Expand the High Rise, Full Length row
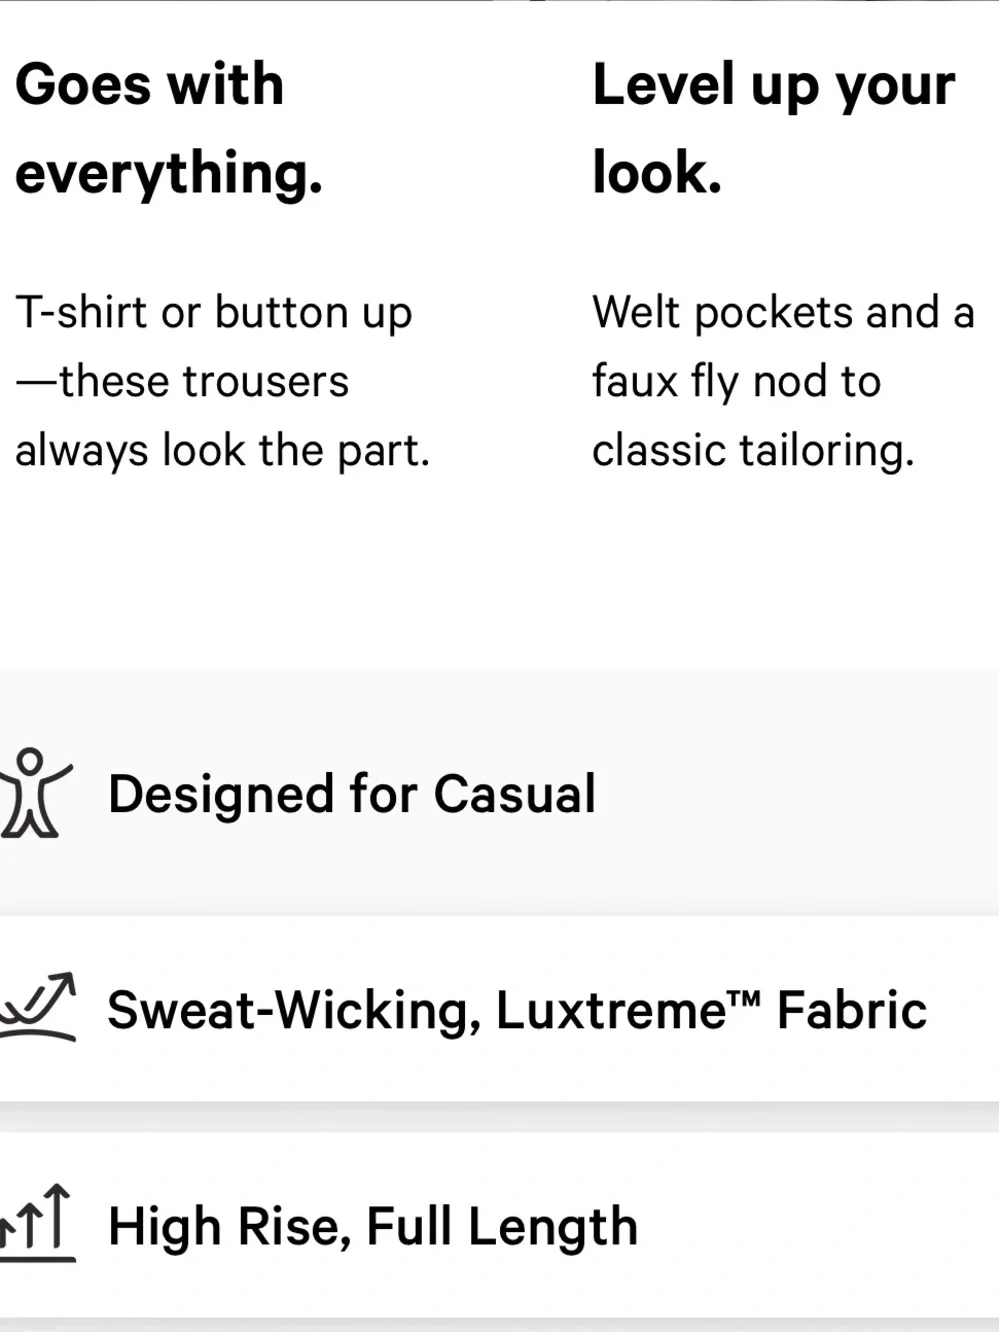 tap(499, 1225)
